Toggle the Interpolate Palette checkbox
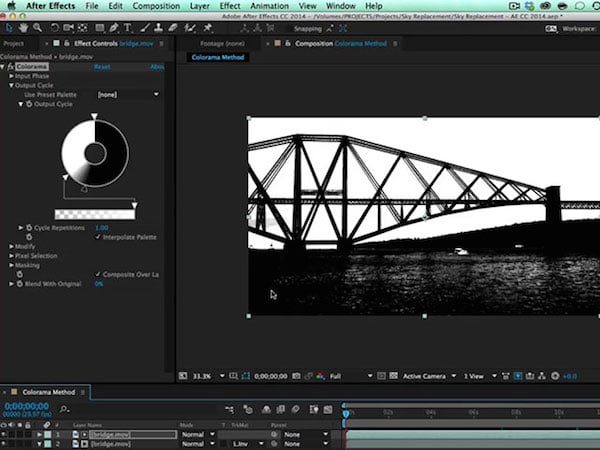Screen dimensions: 600x450 tap(98, 237)
